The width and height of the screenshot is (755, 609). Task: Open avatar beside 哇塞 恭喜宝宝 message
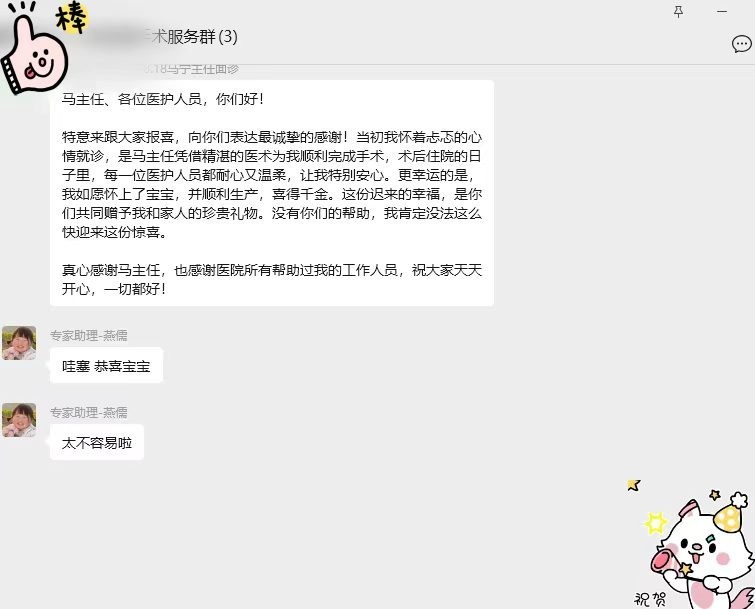(x=19, y=343)
